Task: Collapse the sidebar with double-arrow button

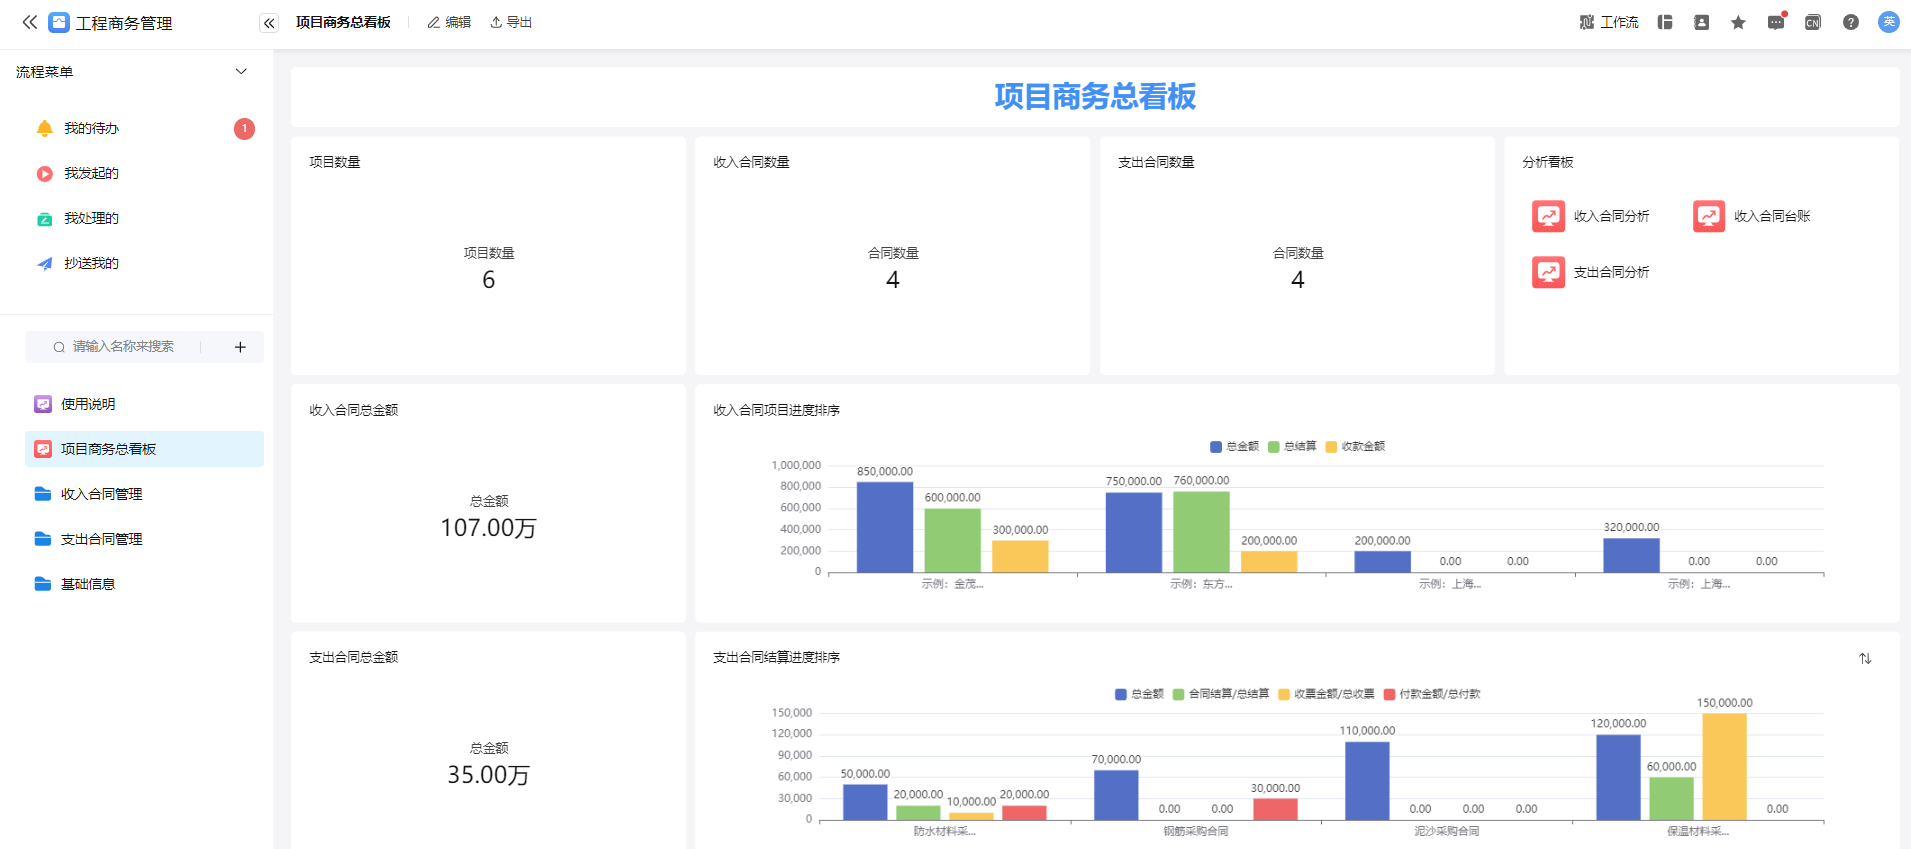Action: (x=269, y=23)
